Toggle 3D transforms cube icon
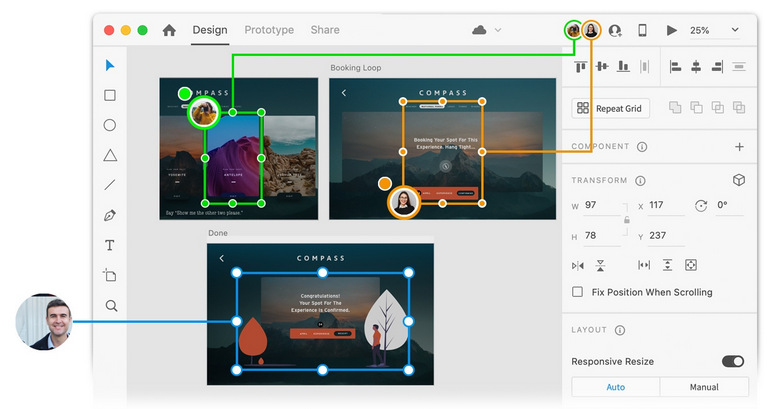The height and width of the screenshot is (409, 767). pos(739,180)
